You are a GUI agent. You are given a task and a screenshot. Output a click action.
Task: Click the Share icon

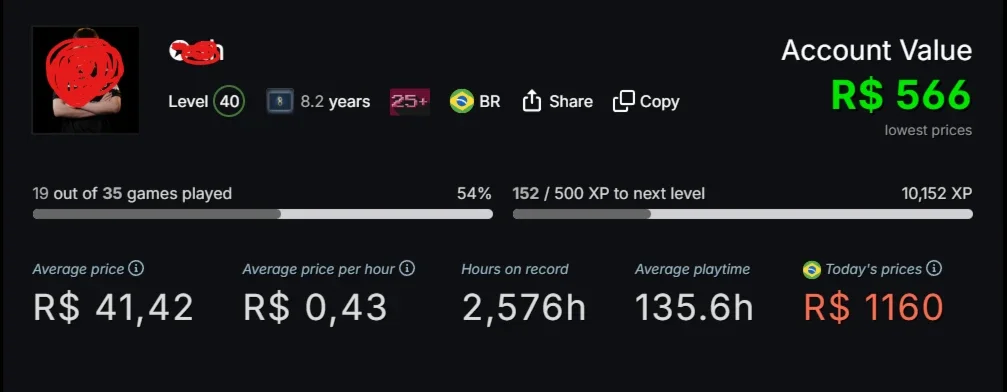(x=532, y=101)
